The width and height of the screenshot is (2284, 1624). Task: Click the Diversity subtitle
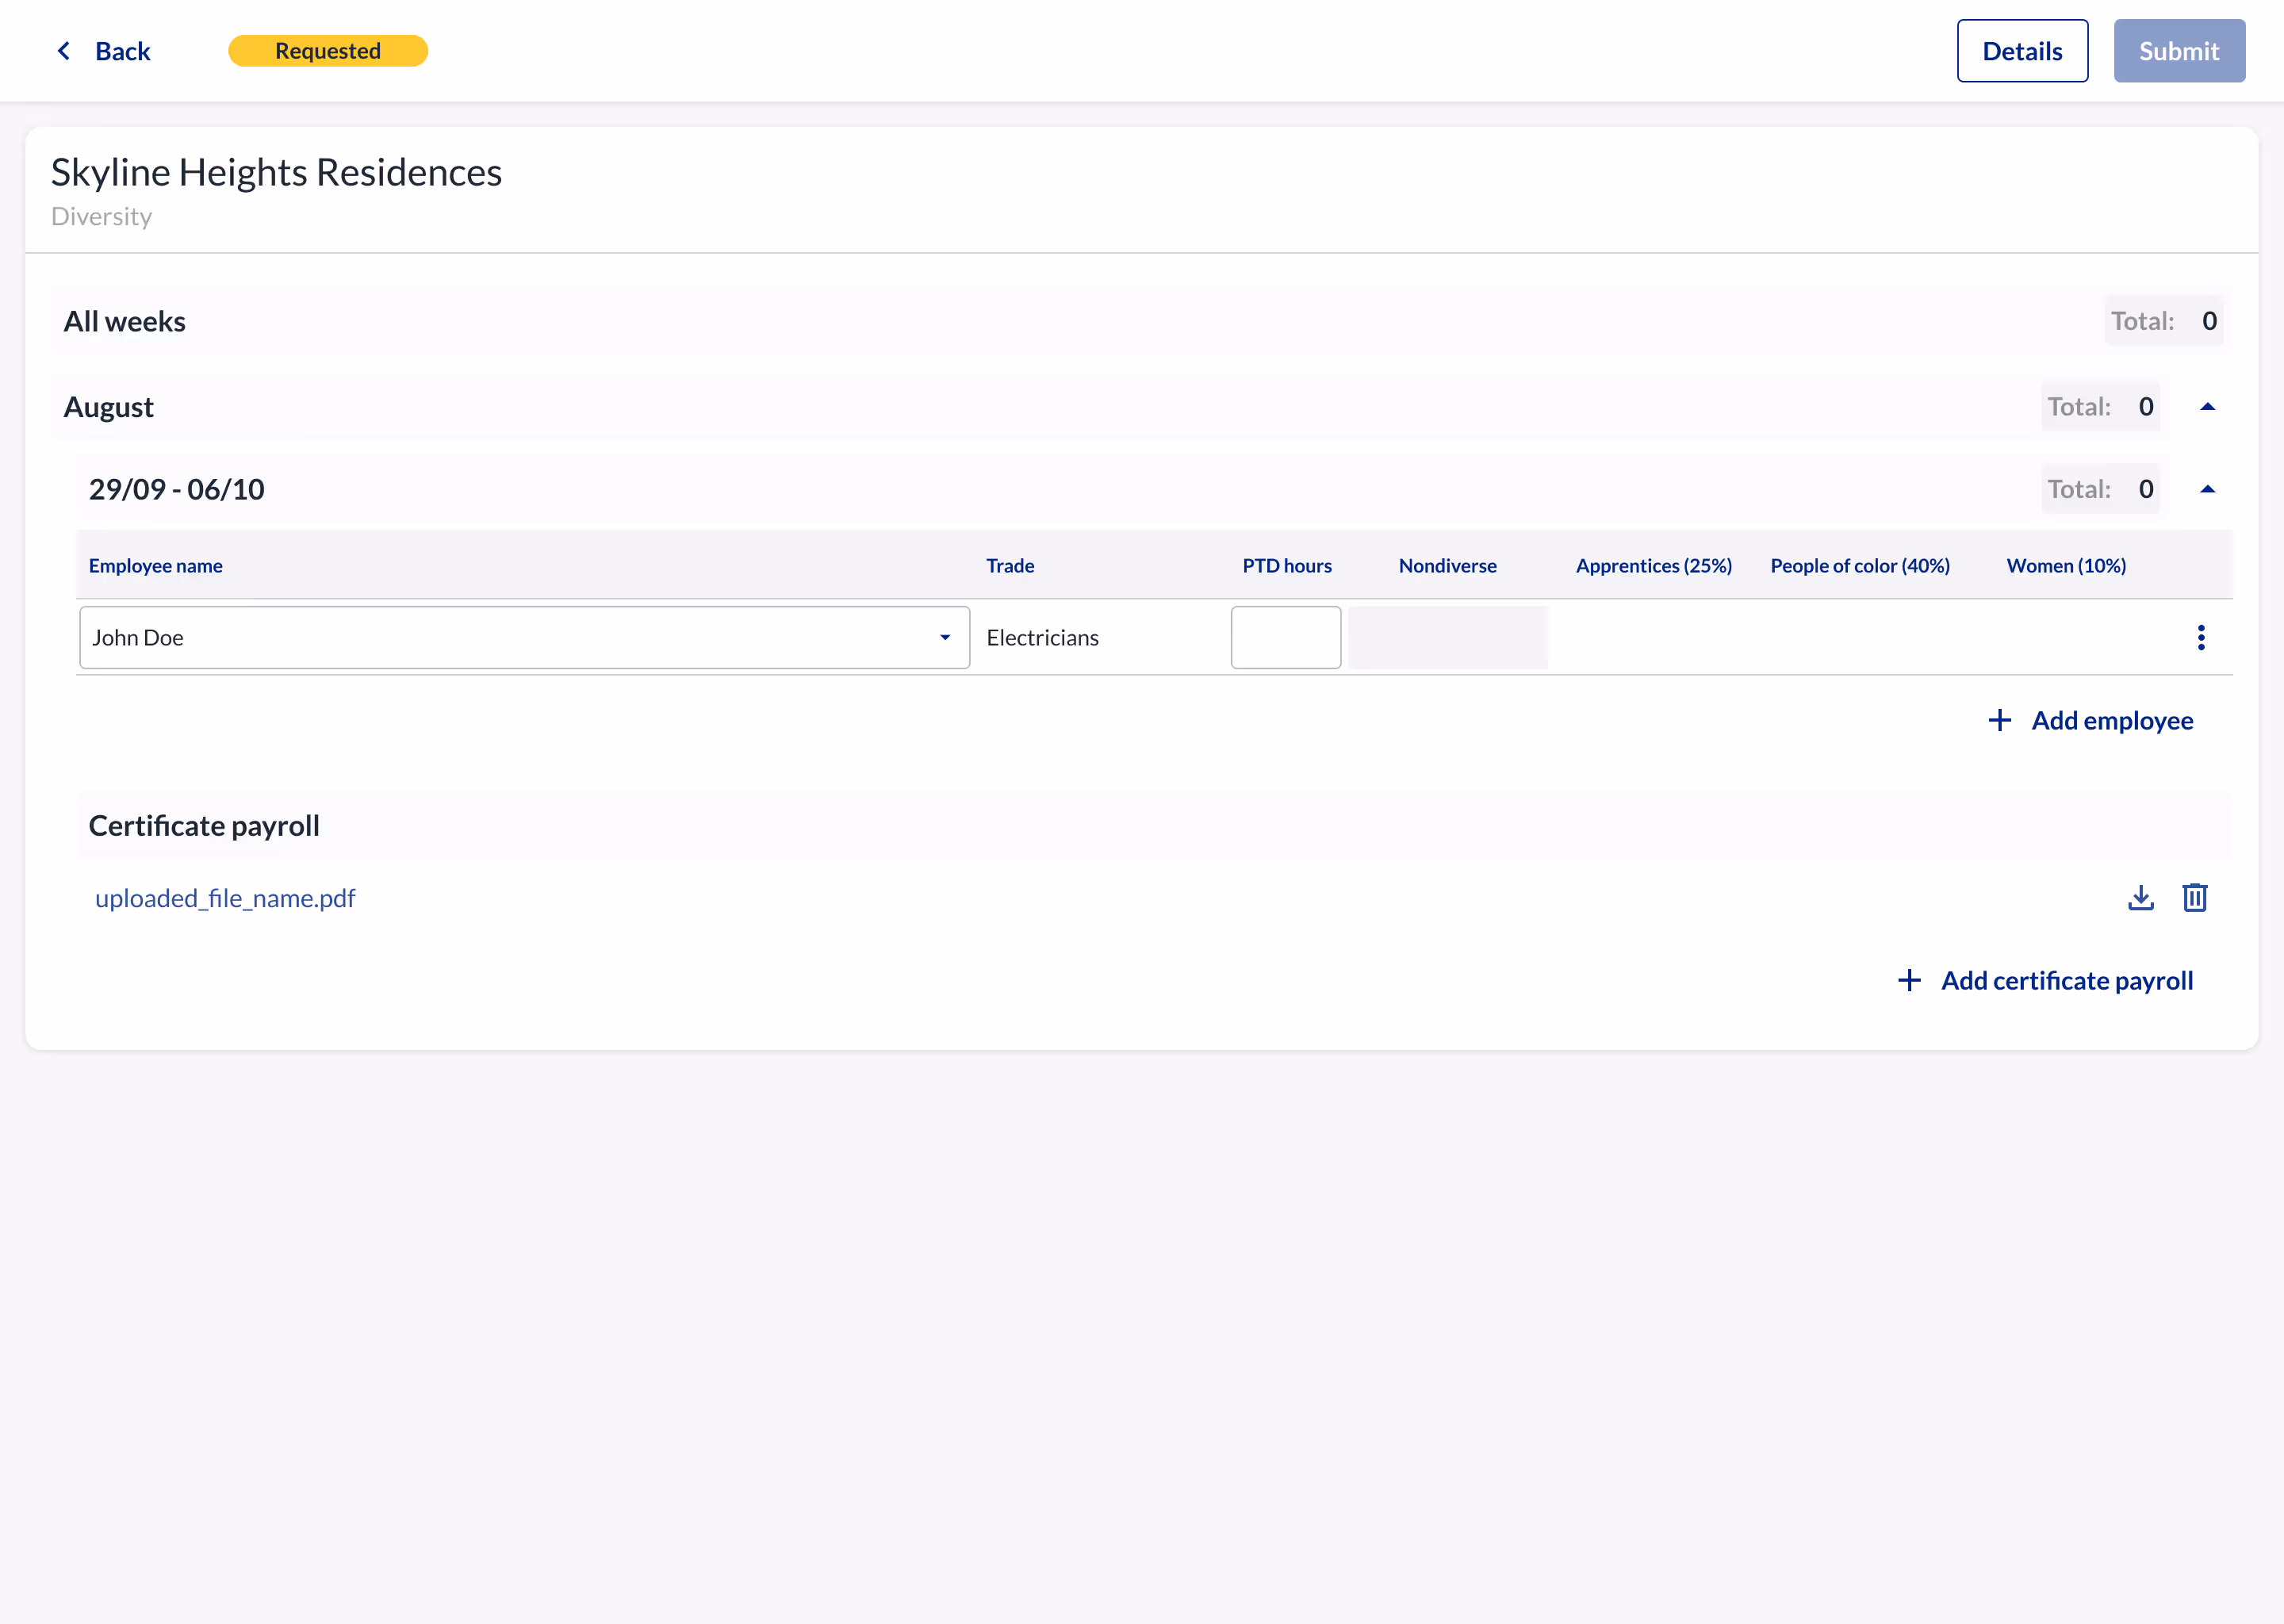click(x=102, y=216)
